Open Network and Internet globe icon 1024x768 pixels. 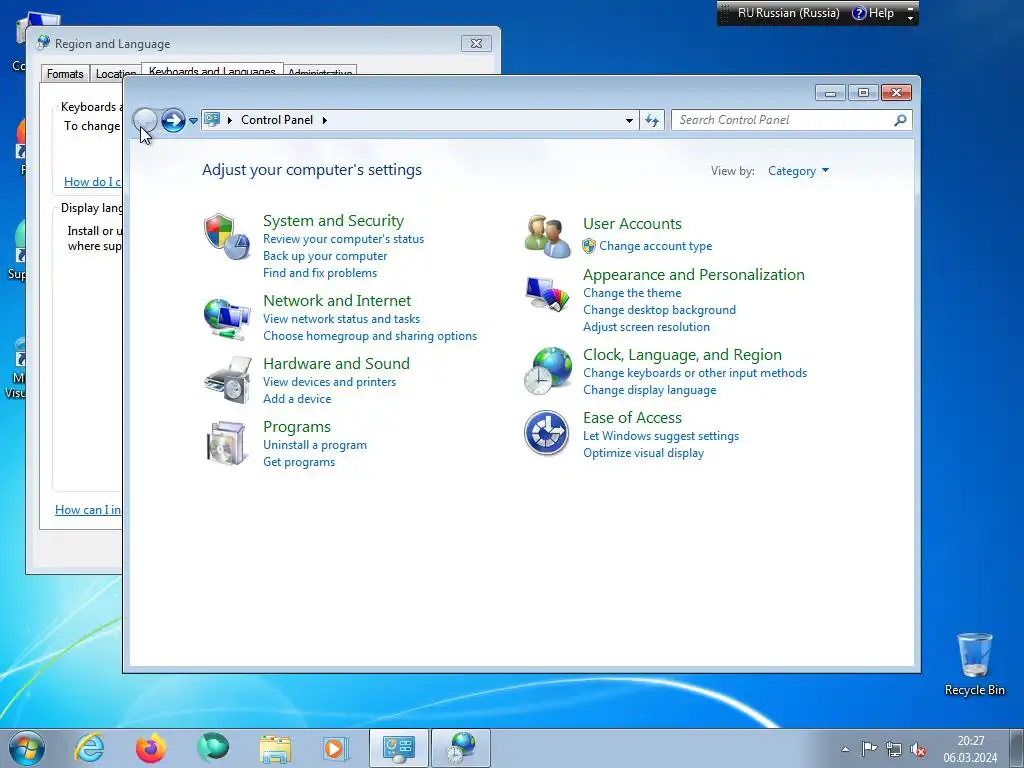227,319
